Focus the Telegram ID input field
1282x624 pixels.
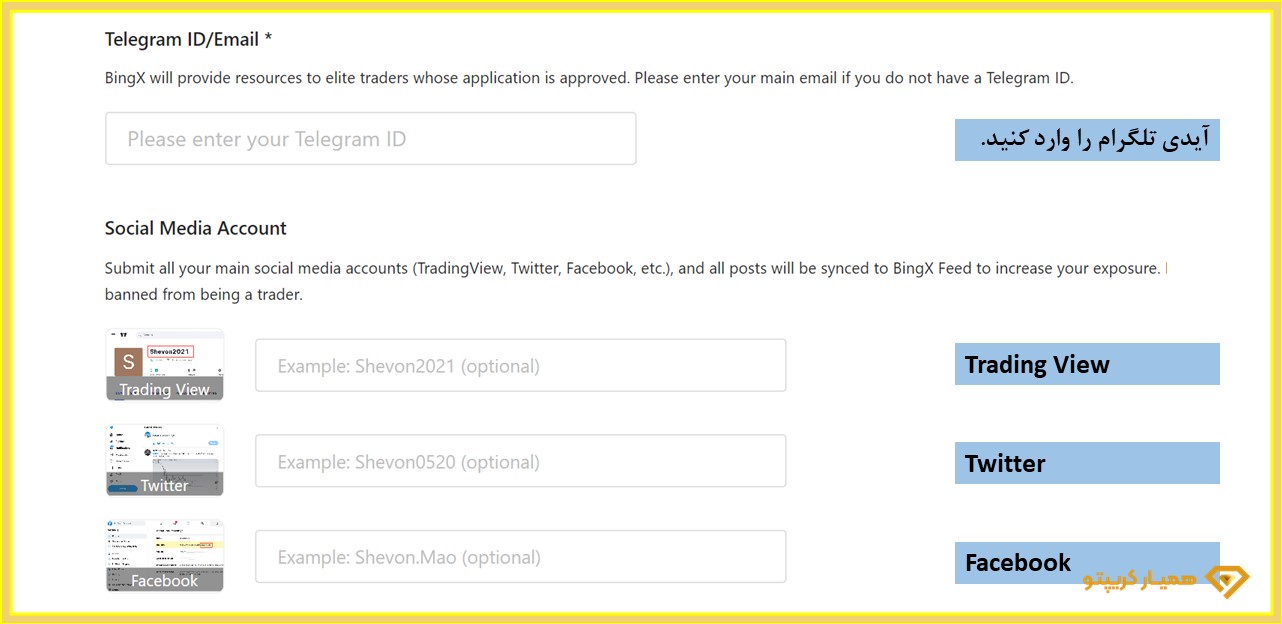pos(371,139)
